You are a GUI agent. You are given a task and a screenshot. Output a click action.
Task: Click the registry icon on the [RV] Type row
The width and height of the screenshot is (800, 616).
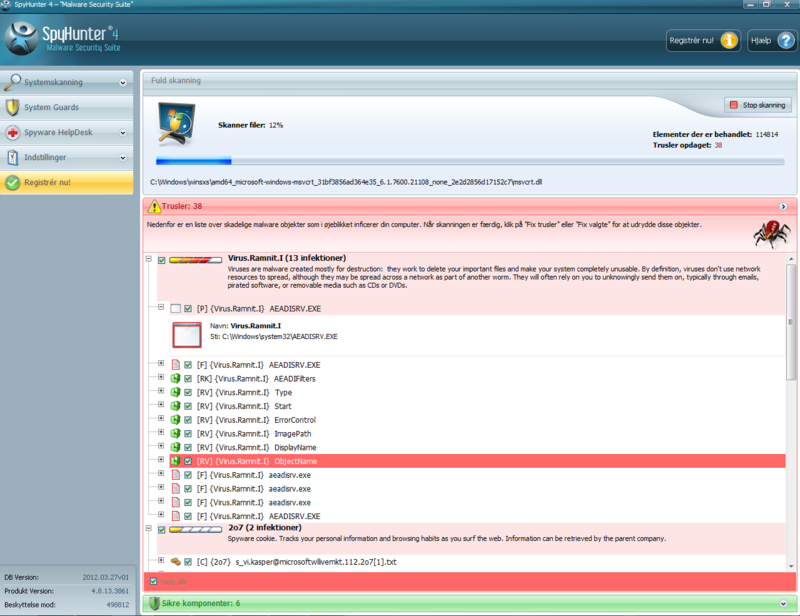[176, 392]
